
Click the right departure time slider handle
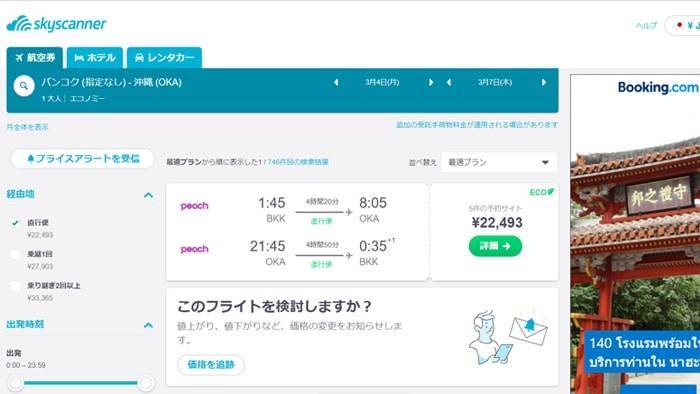point(146,383)
